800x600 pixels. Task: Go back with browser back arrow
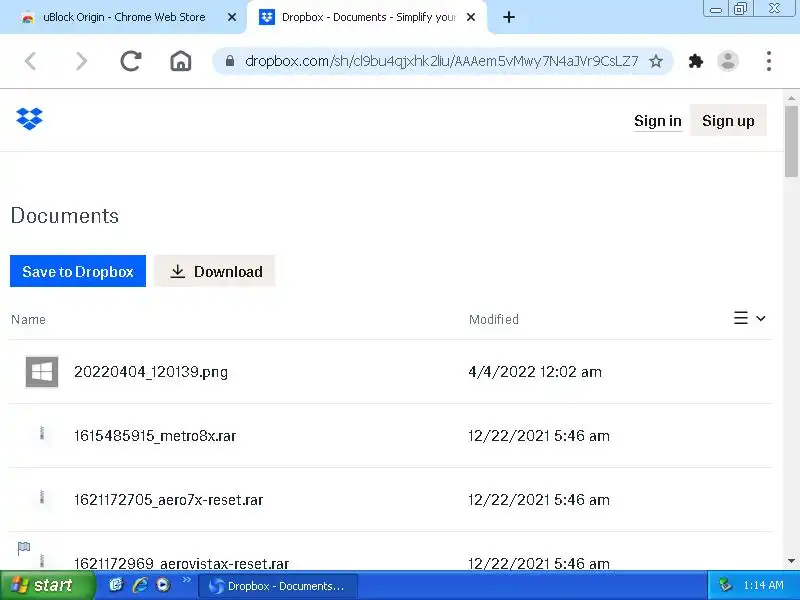(x=31, y=61)
